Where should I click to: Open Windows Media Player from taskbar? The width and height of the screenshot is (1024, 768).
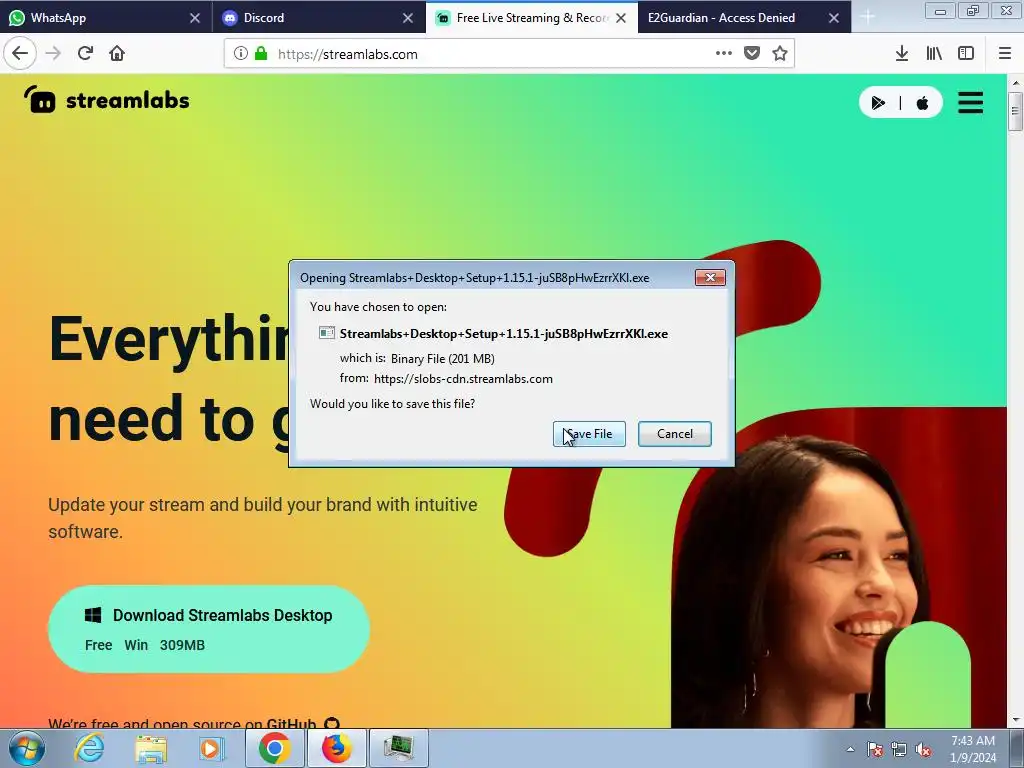[x=212, y=748]
